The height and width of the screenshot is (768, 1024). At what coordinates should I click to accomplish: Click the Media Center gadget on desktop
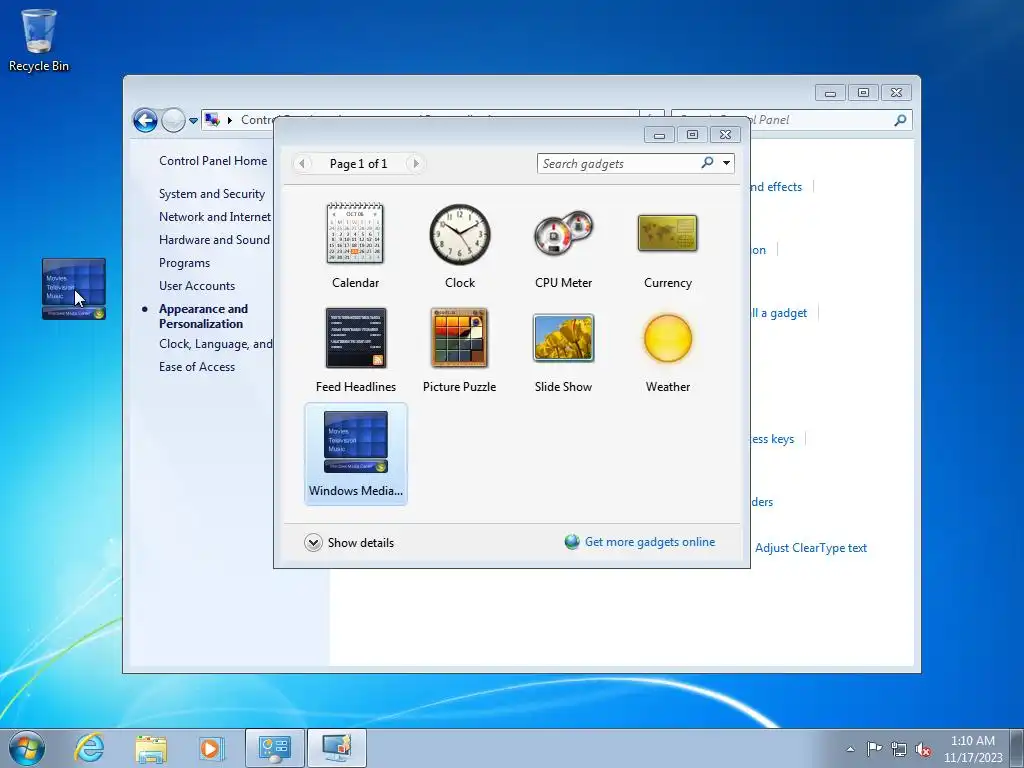[x=73, y=288]
